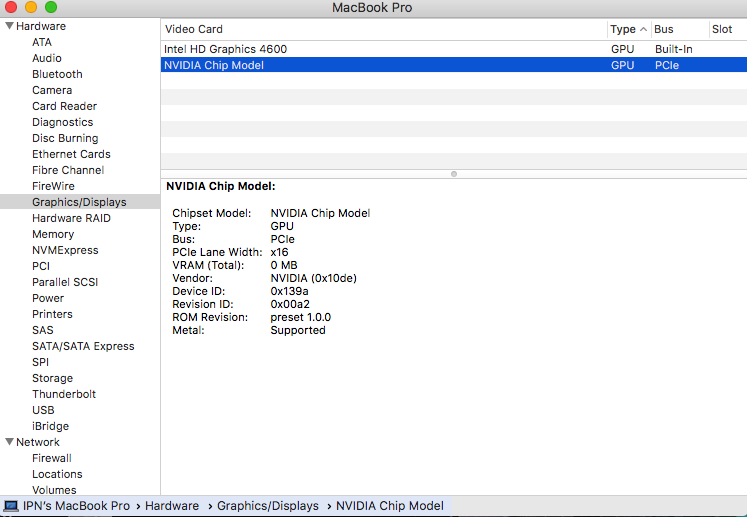Select Diagnostics in the sidebar
This screenshot has width=747, height=517.
(62, 122)
